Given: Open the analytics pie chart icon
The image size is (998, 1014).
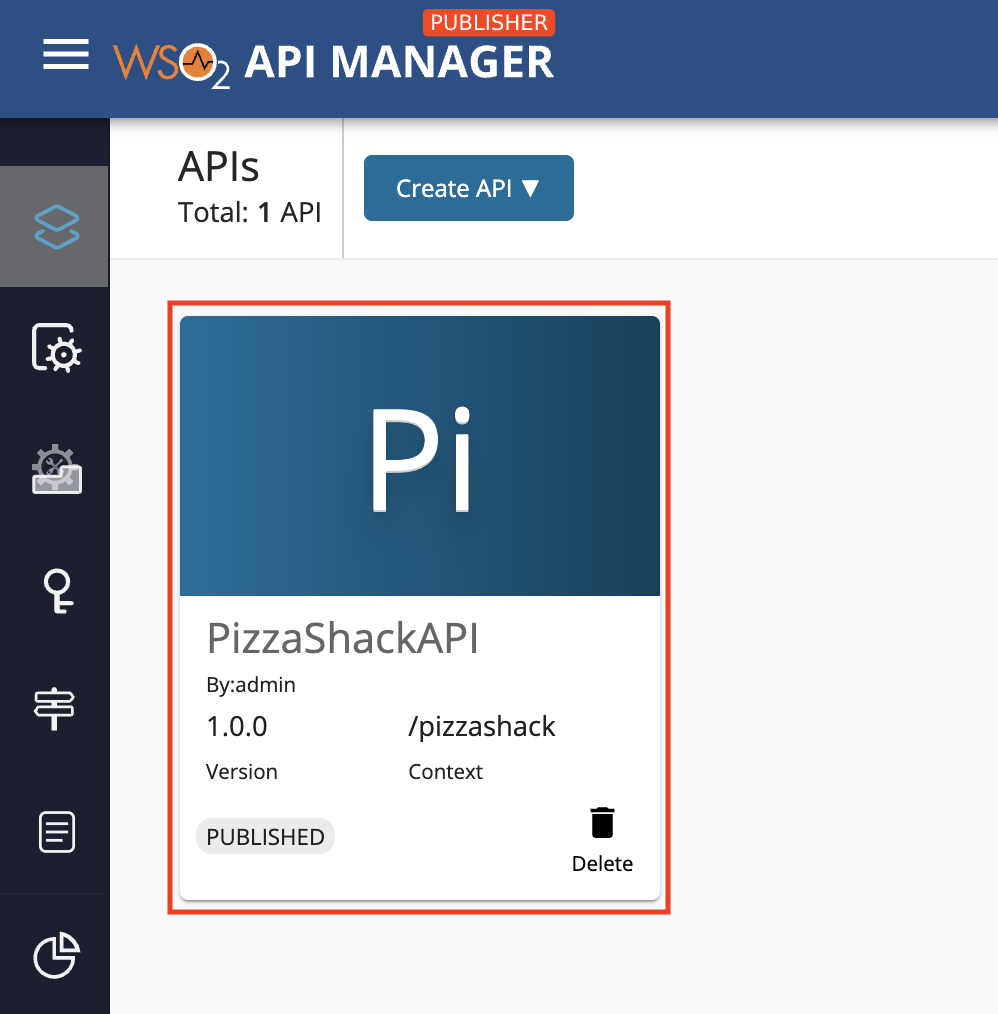Looking at the screenshot, I should click(x=54, y=956).
